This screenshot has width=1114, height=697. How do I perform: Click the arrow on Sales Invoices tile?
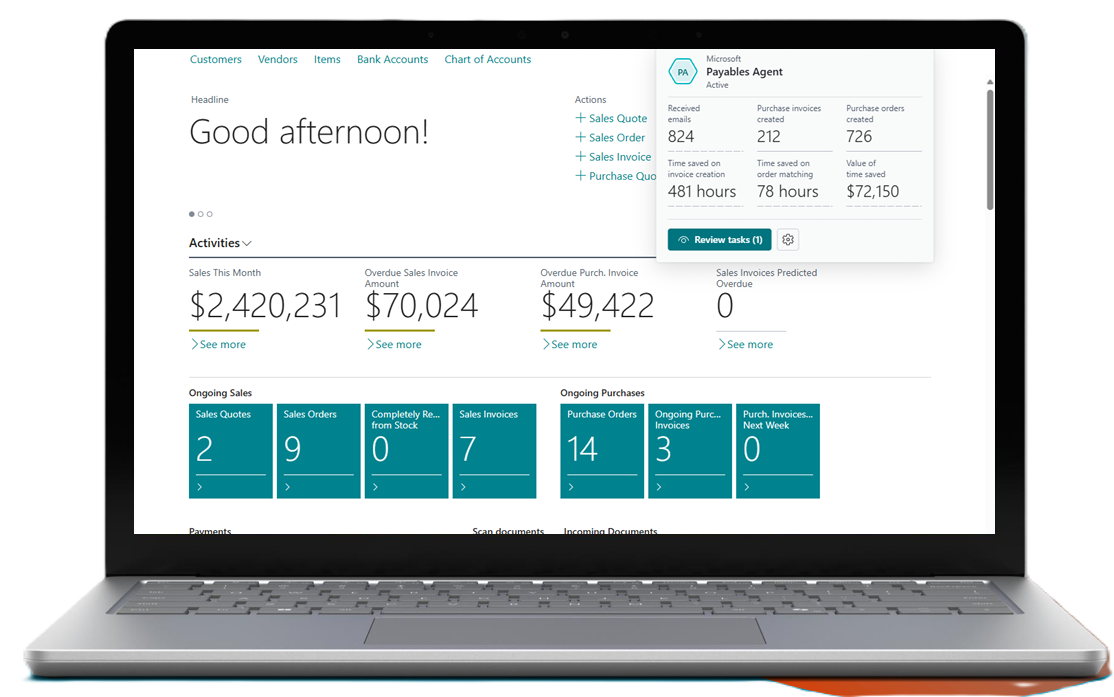pos(463,487)
